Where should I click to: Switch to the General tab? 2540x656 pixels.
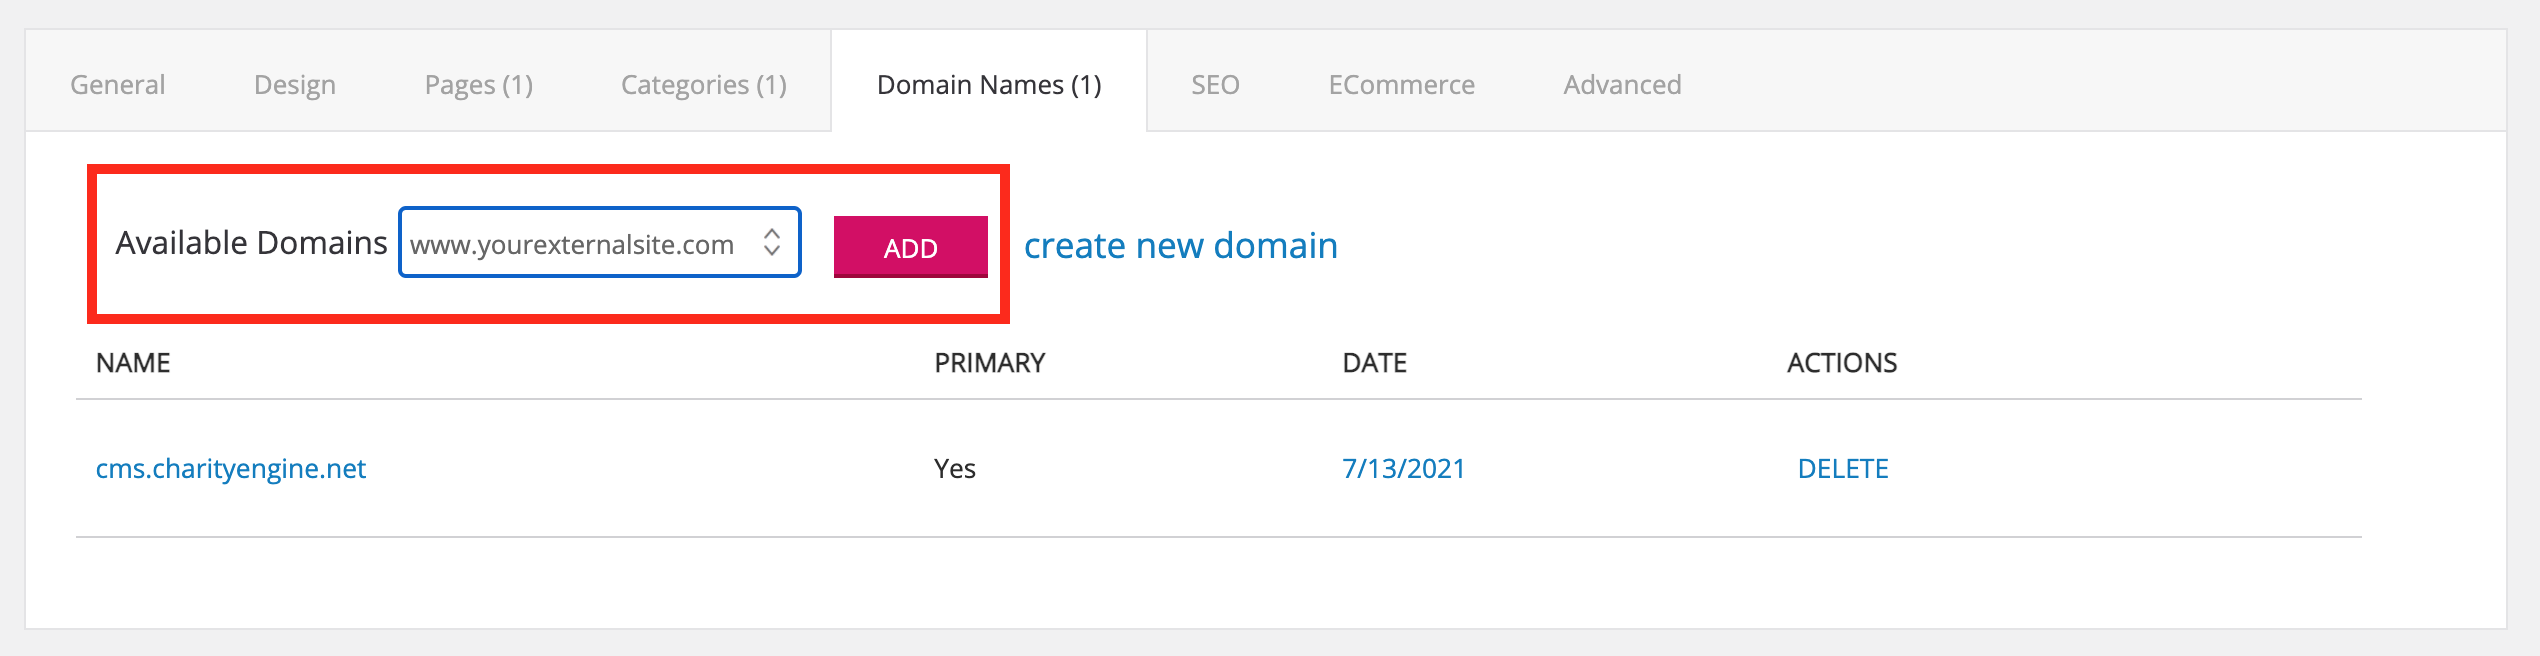pos(117,85)
